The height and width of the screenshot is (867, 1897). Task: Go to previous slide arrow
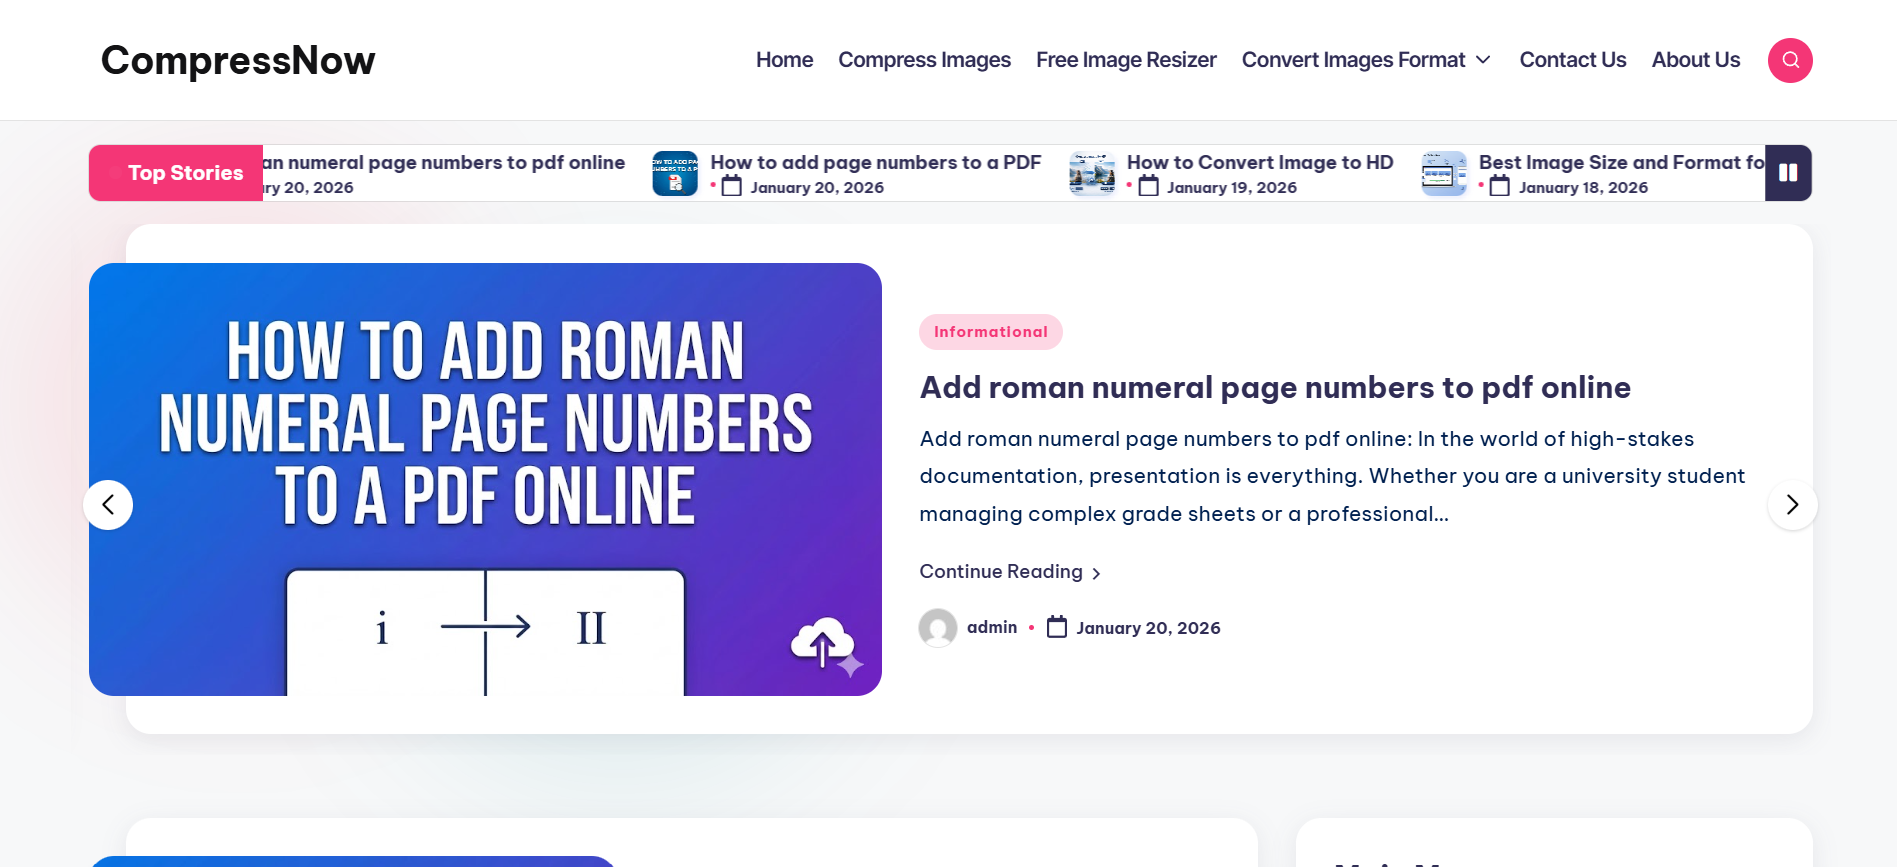(108, 505)
